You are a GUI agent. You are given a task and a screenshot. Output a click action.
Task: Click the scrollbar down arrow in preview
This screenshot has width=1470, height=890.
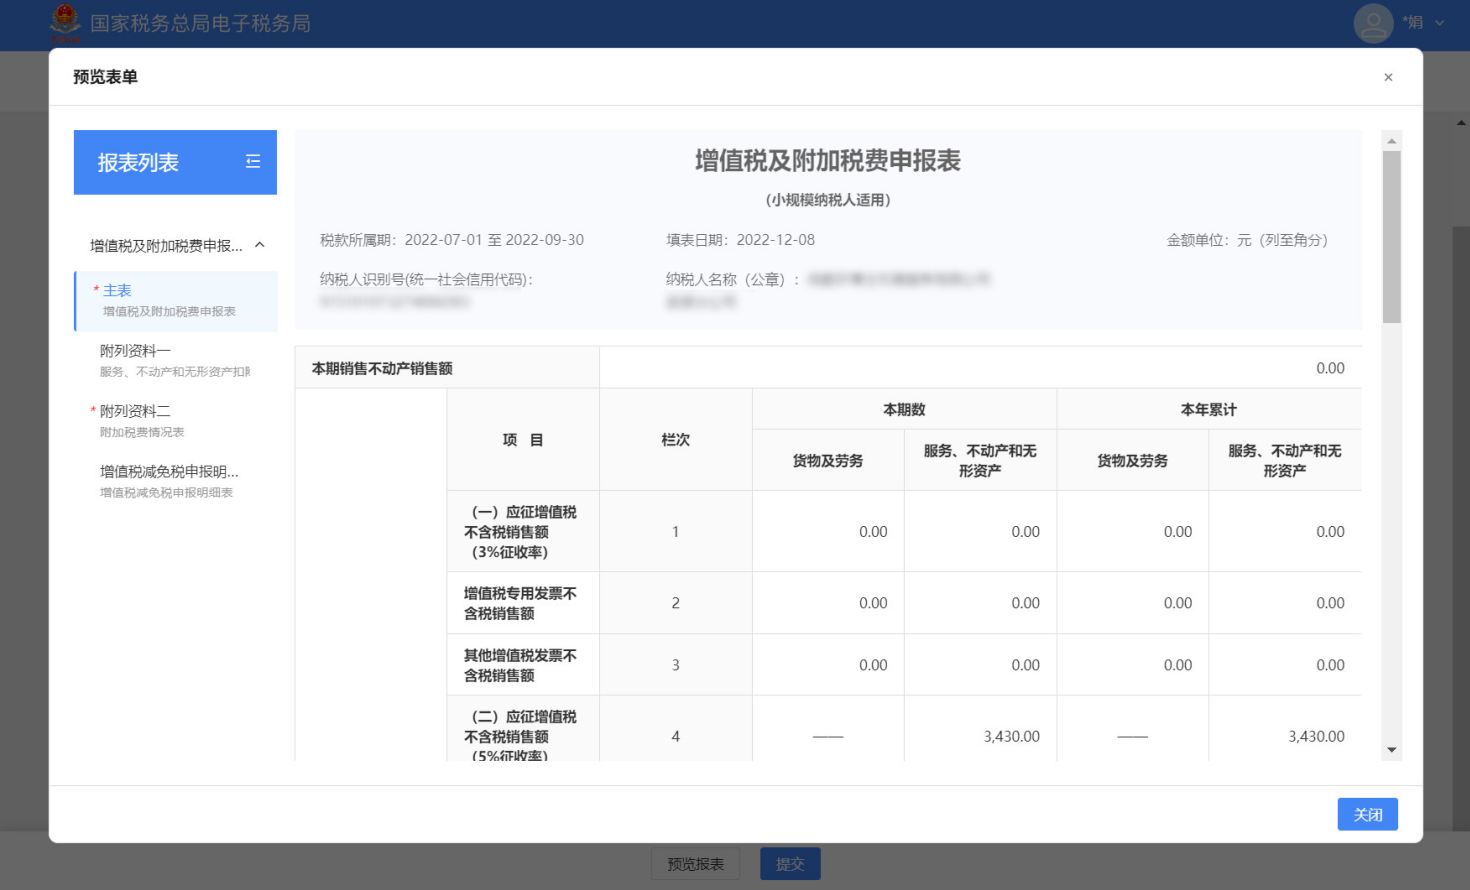pos(1391,750)
